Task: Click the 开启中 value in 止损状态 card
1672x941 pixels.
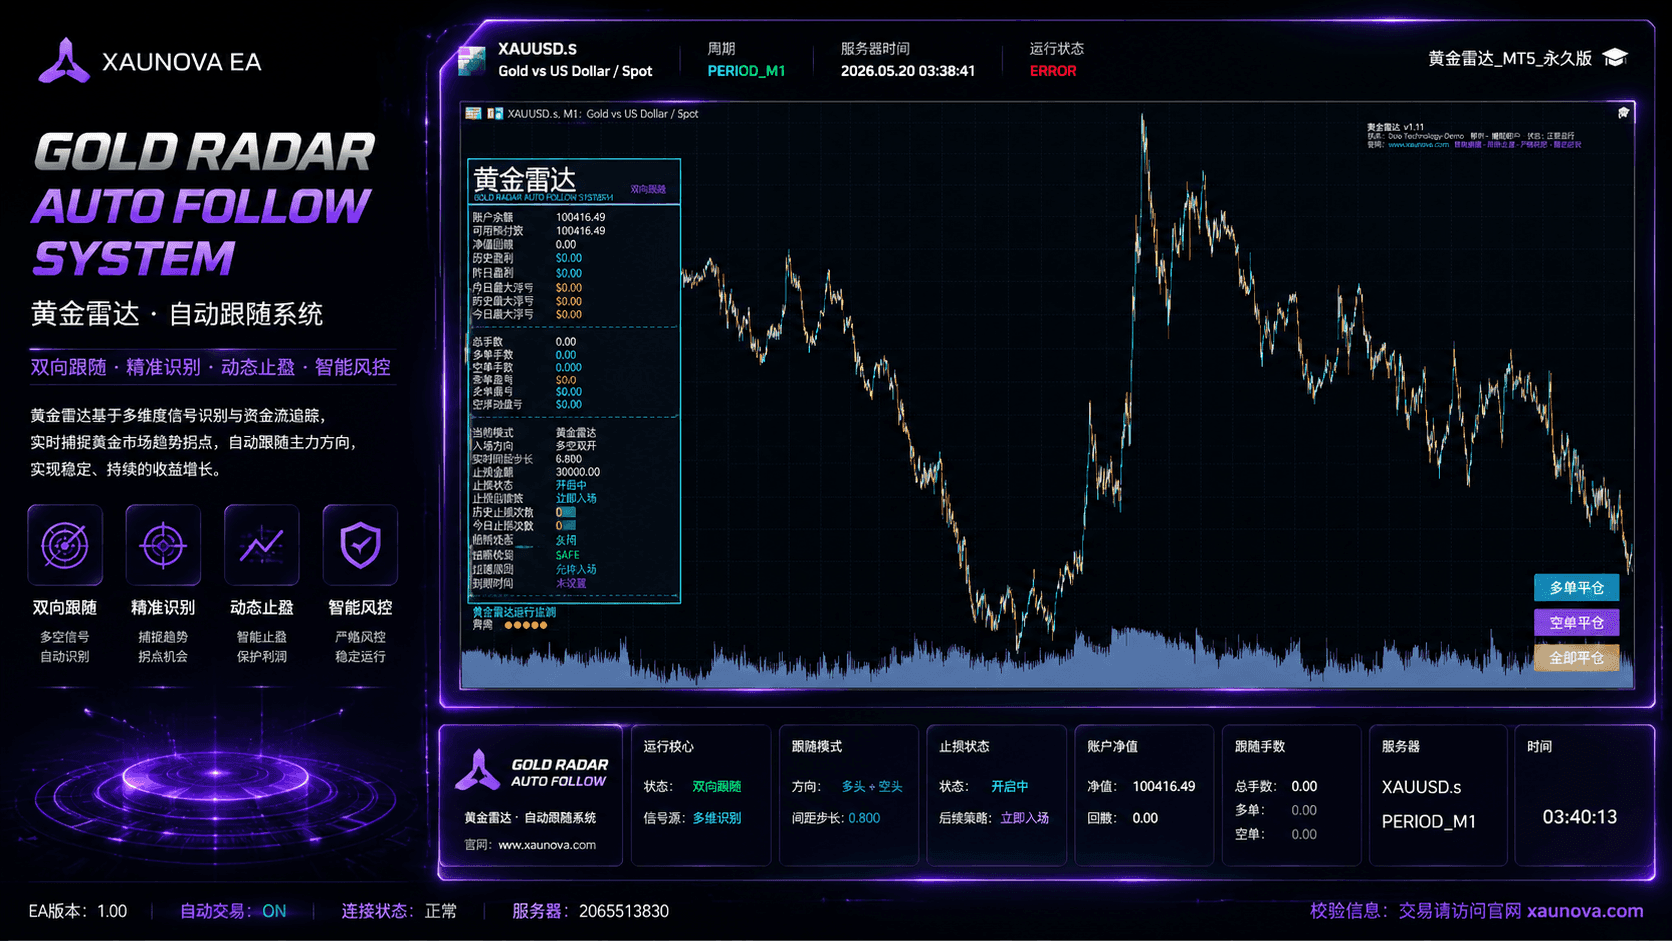Action: [x=1010, y=787]
